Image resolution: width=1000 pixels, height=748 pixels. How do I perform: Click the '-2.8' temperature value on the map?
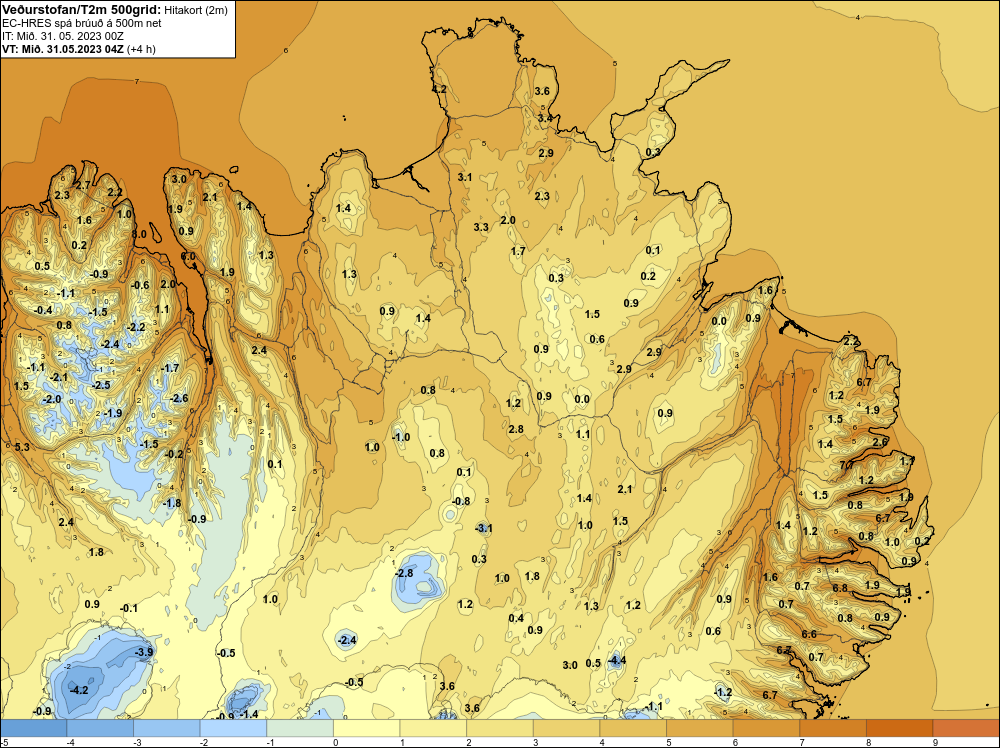404,573
